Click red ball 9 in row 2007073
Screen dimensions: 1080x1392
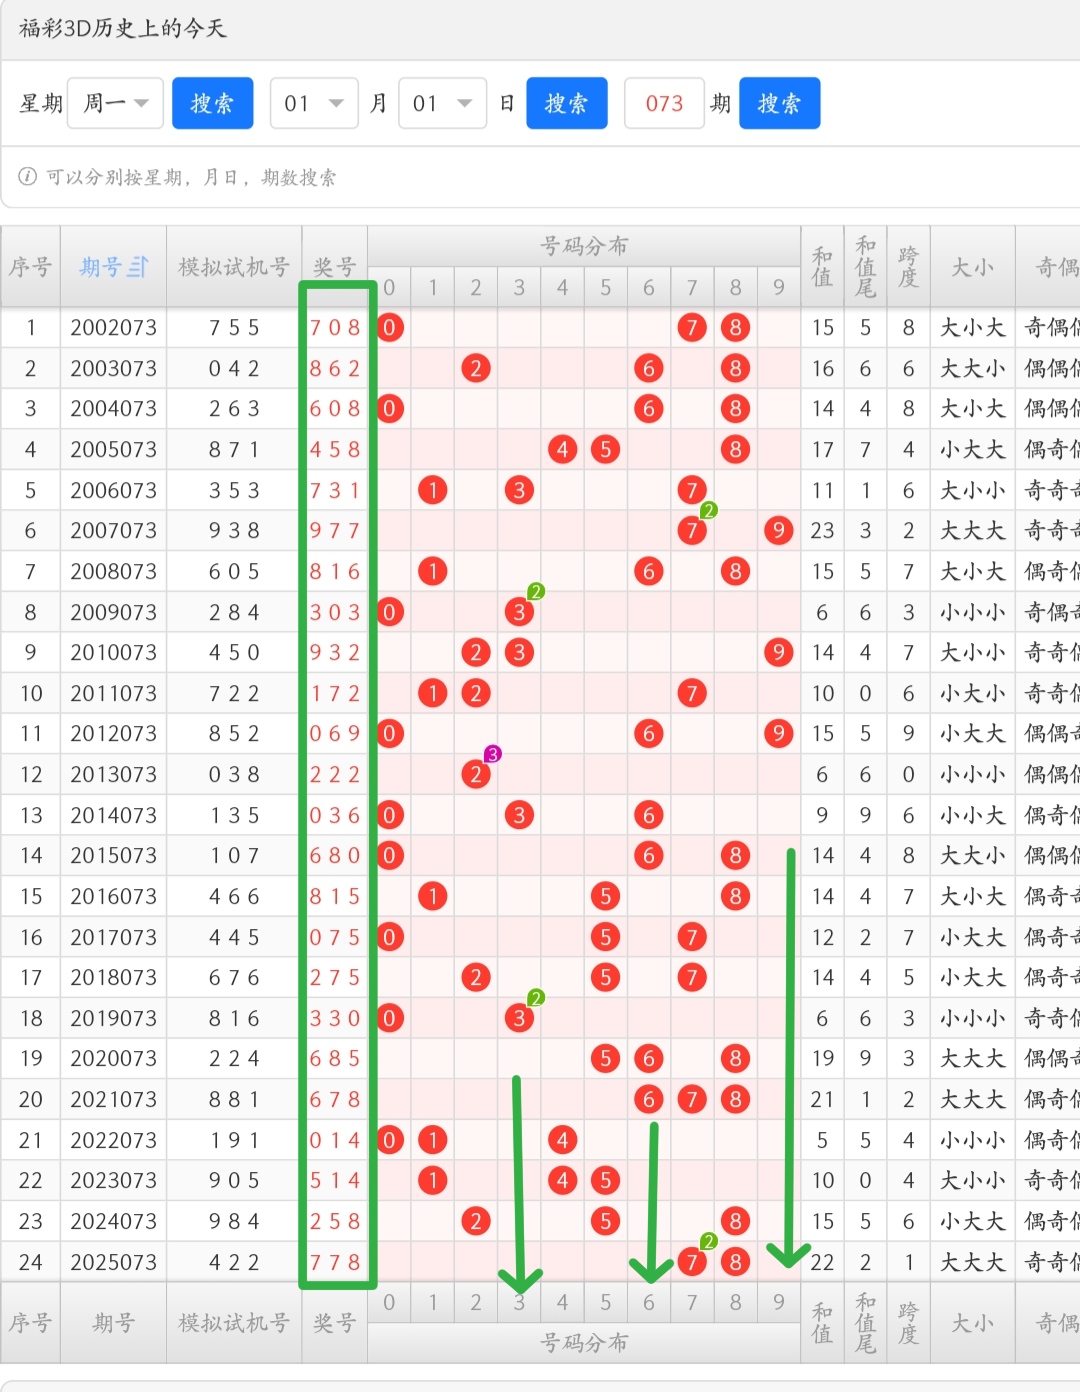point(778,530)
